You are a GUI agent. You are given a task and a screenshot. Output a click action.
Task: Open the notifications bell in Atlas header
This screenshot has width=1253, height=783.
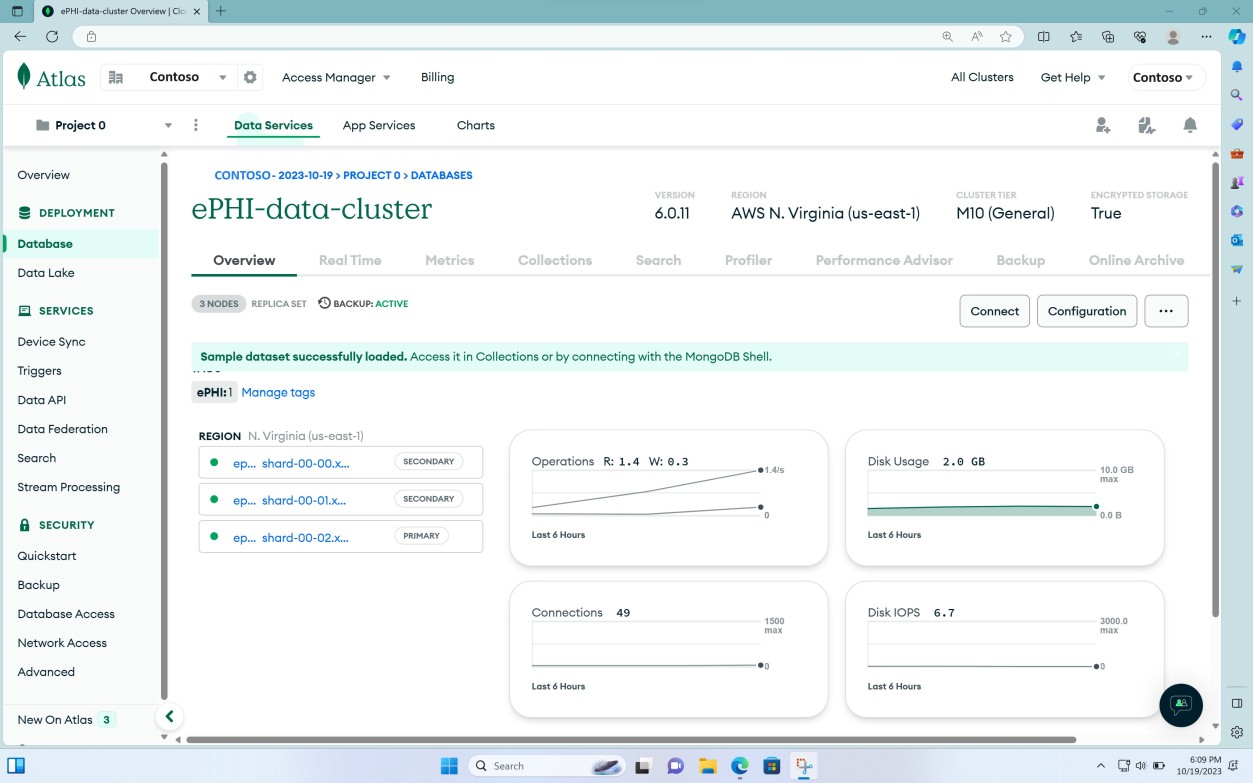point(1189,124)
